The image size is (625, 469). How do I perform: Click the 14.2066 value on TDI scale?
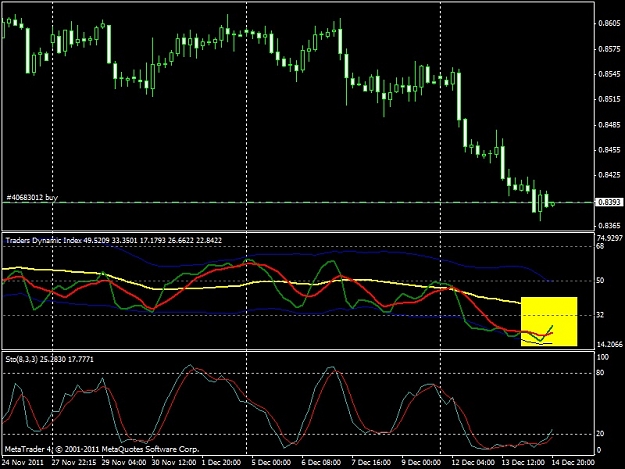610,344
